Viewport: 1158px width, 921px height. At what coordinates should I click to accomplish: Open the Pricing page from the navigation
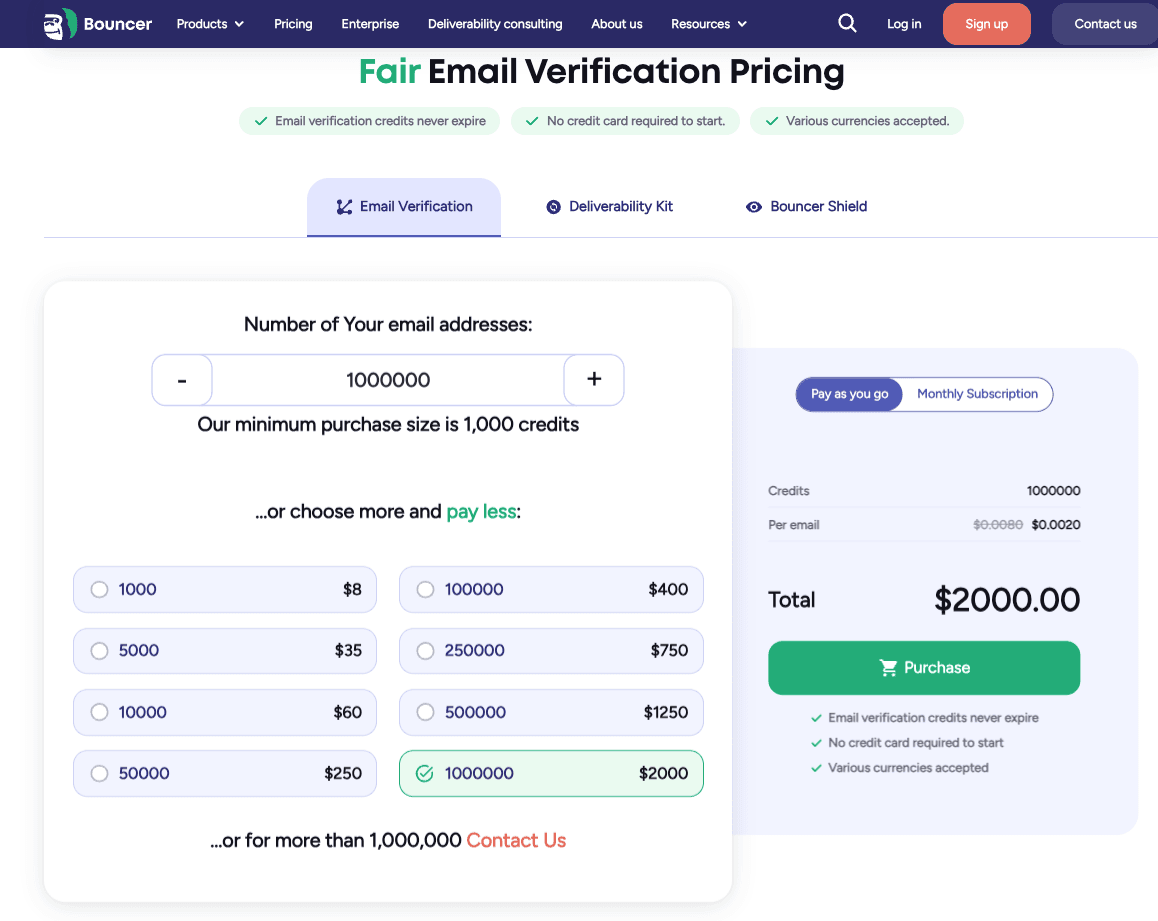click(x=293, y=23)
